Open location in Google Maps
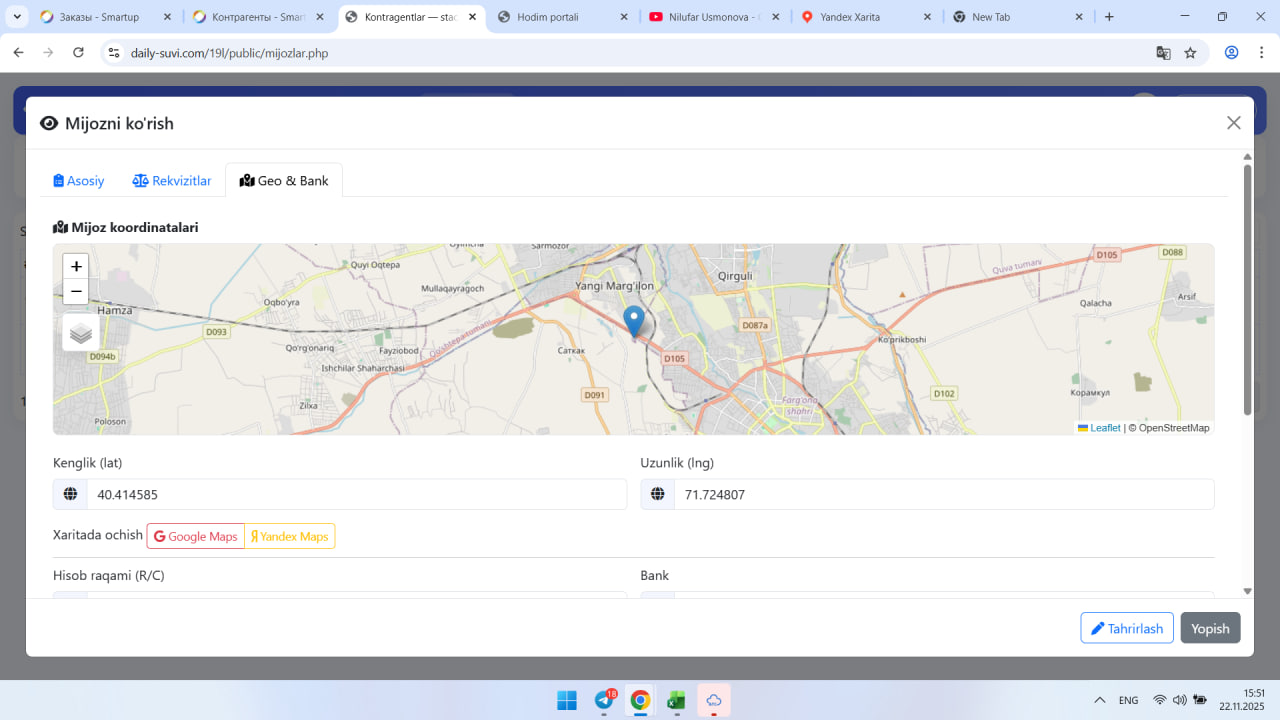The height and width of the screenshot is (720, 1280). click(196, 537)
